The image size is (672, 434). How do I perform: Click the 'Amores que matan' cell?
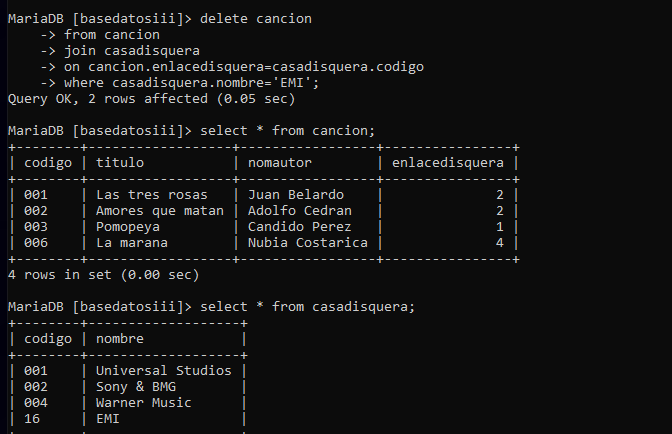pos(160,210)
